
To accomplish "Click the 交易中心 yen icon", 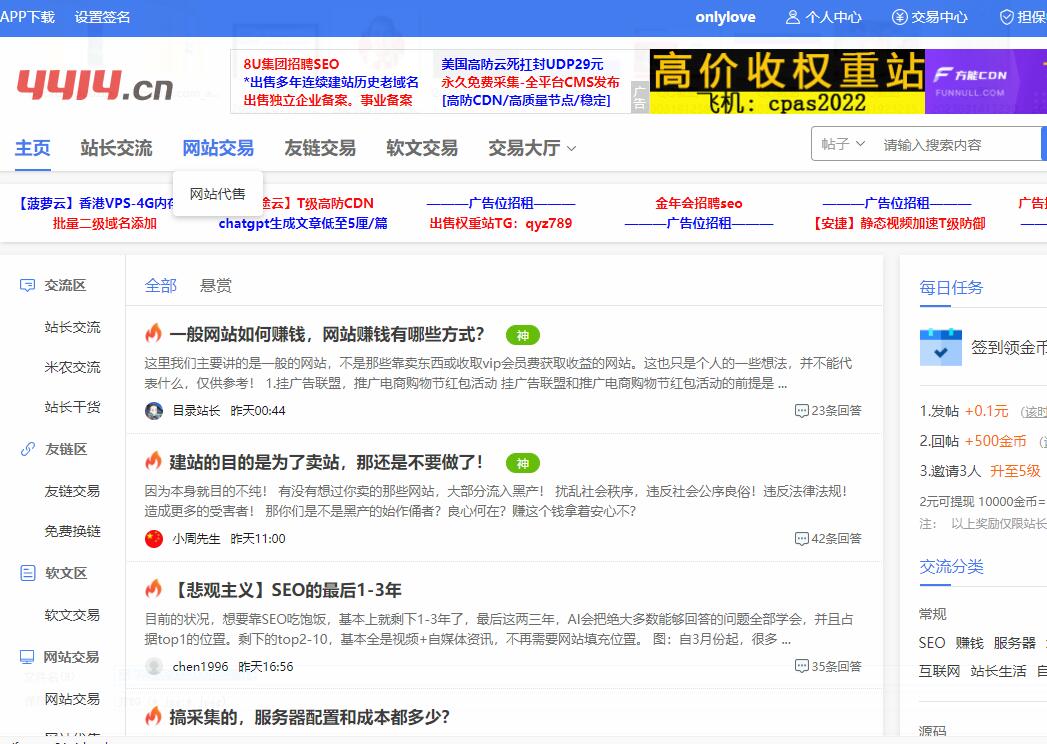I will 900,17.
